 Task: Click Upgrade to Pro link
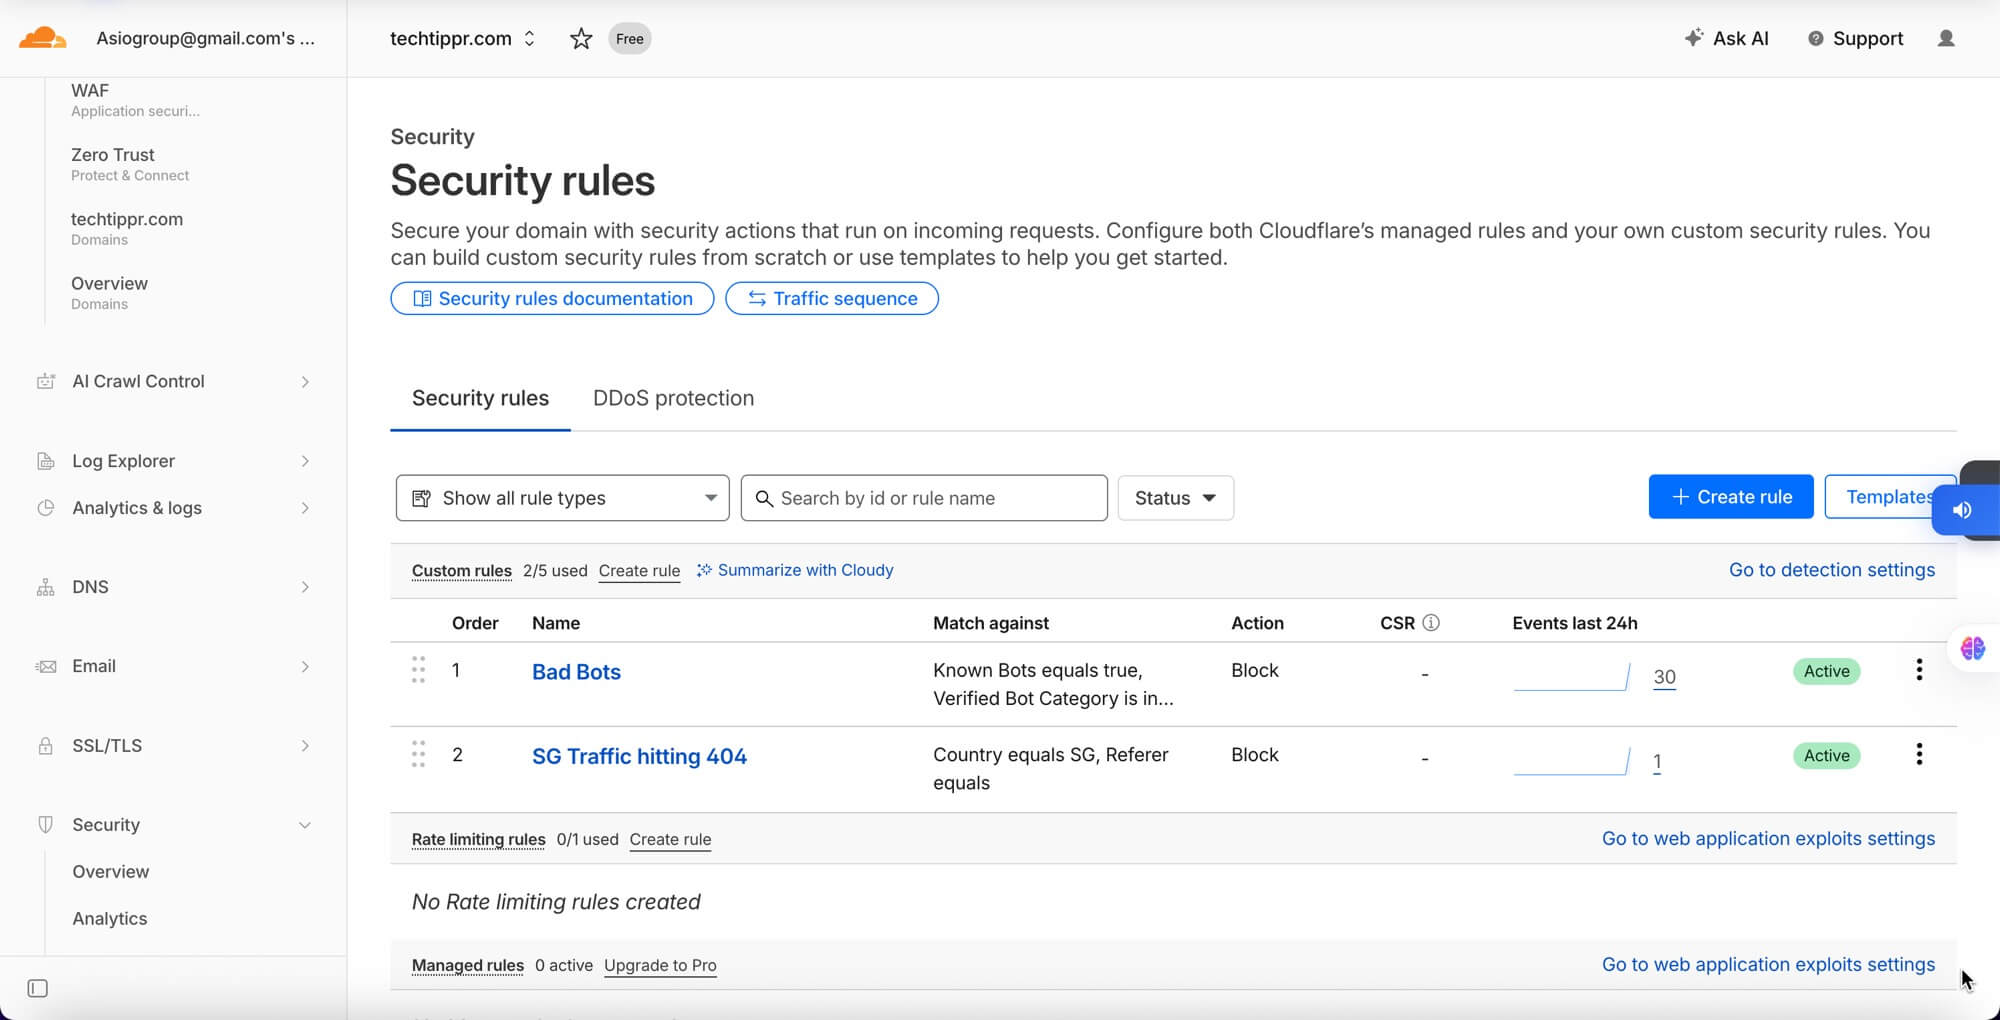(x=660, y=966)
